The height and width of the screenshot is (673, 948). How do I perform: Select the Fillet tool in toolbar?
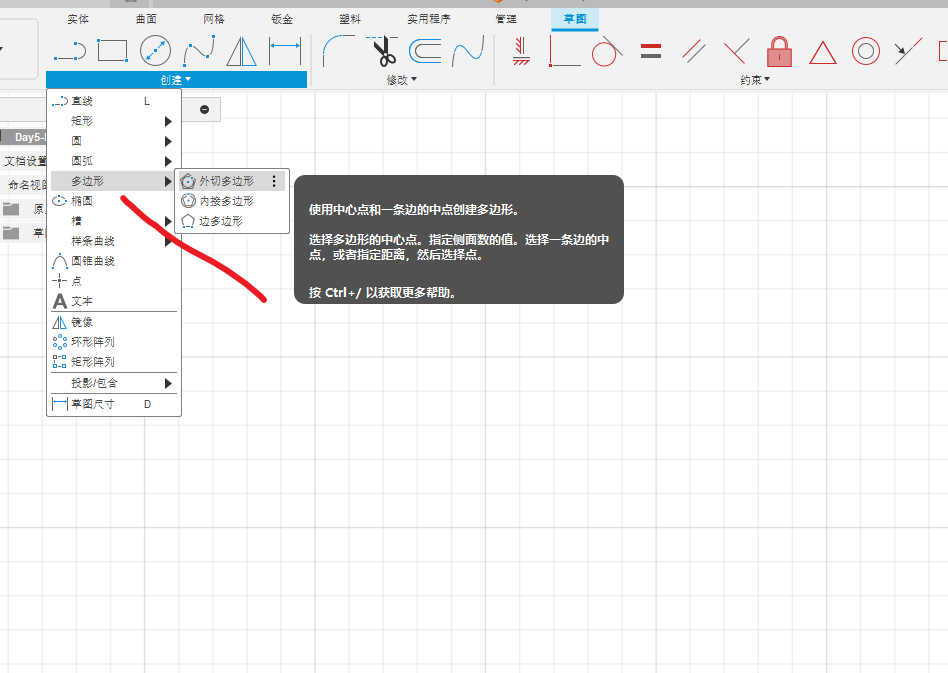coord(339,50)
